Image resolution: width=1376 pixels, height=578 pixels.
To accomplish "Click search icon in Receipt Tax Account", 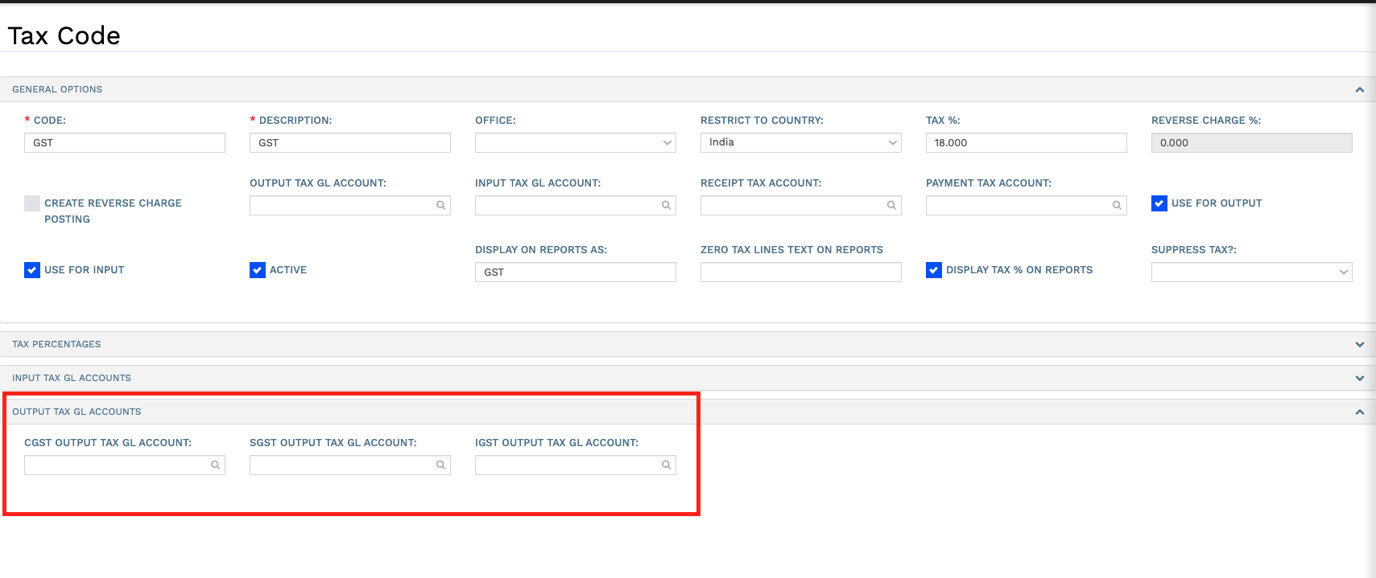I will pos(891,205).
